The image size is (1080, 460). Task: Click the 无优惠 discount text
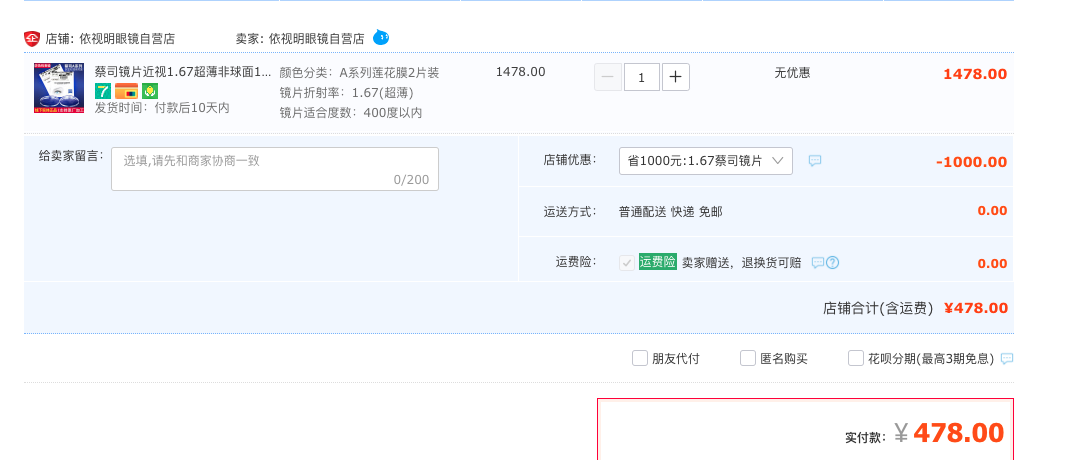point(792,73)
